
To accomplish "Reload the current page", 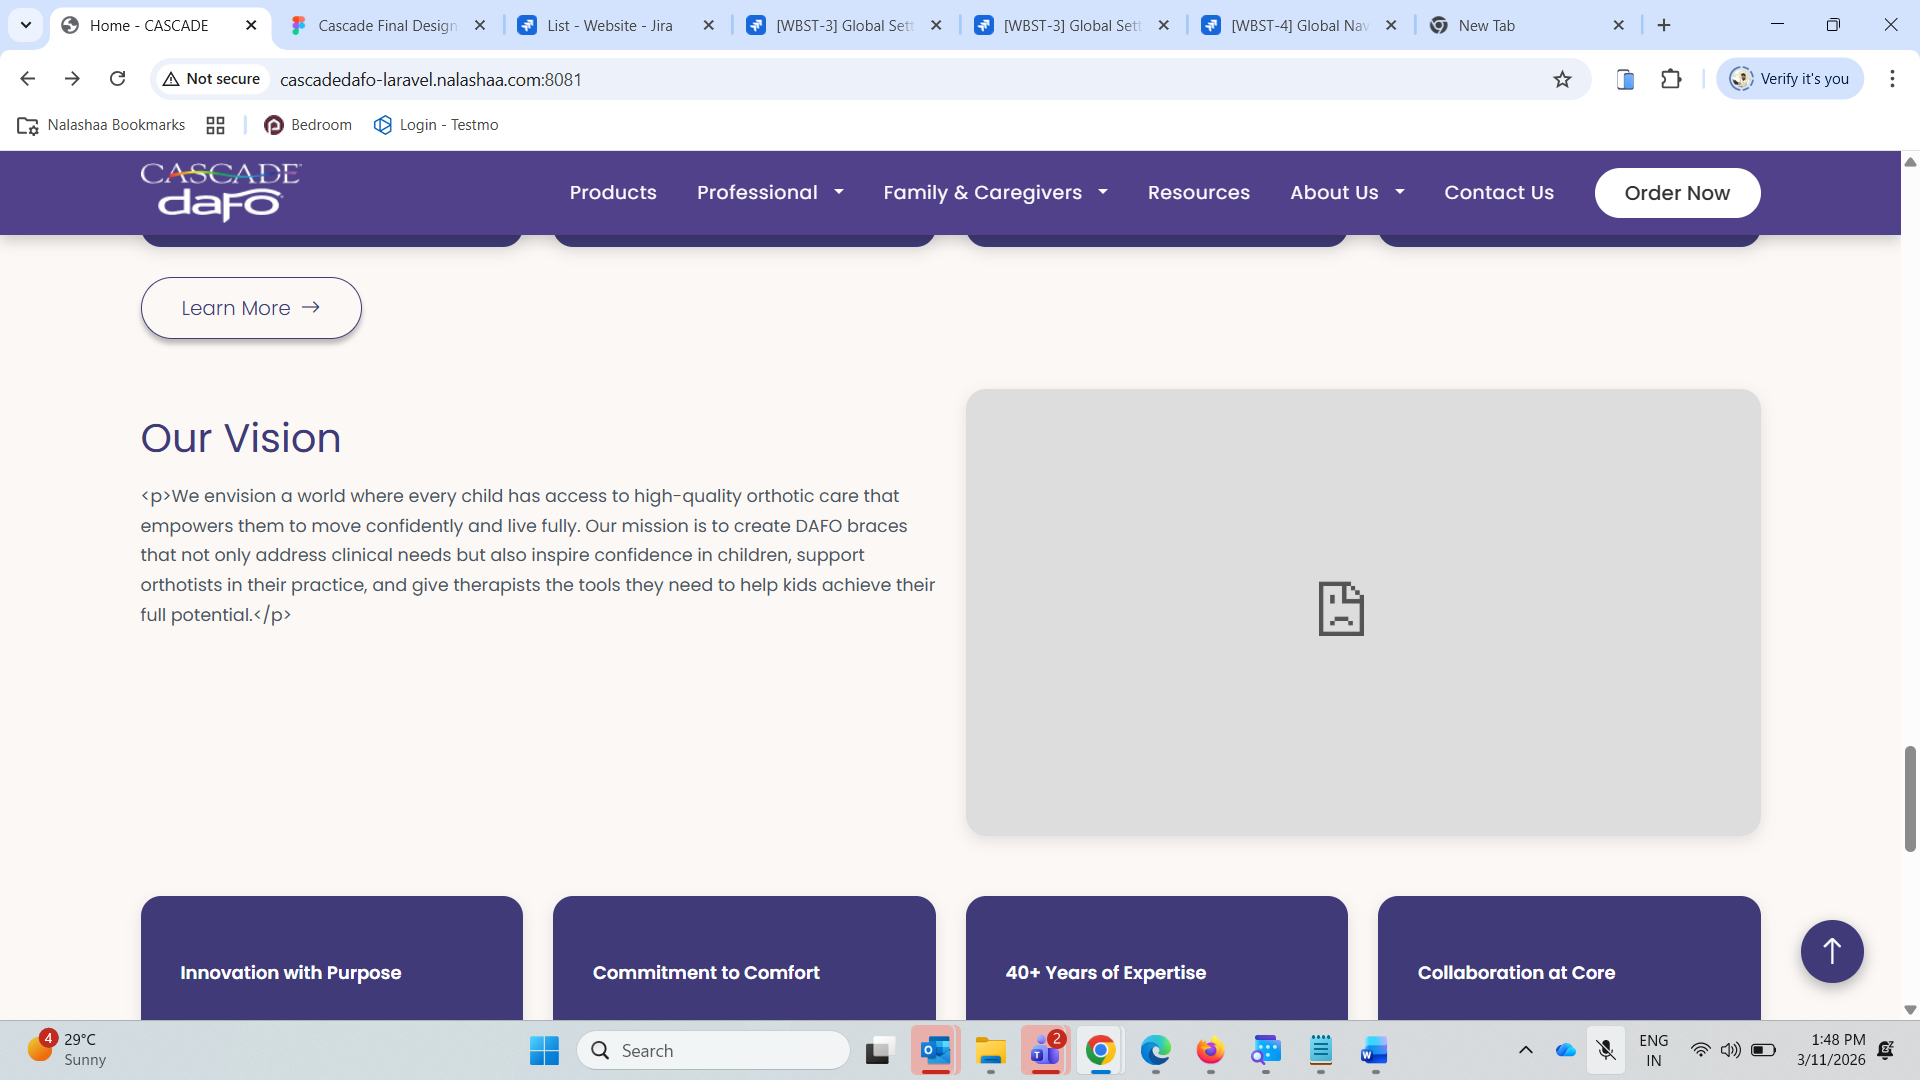I will click(x=117, y=79).
